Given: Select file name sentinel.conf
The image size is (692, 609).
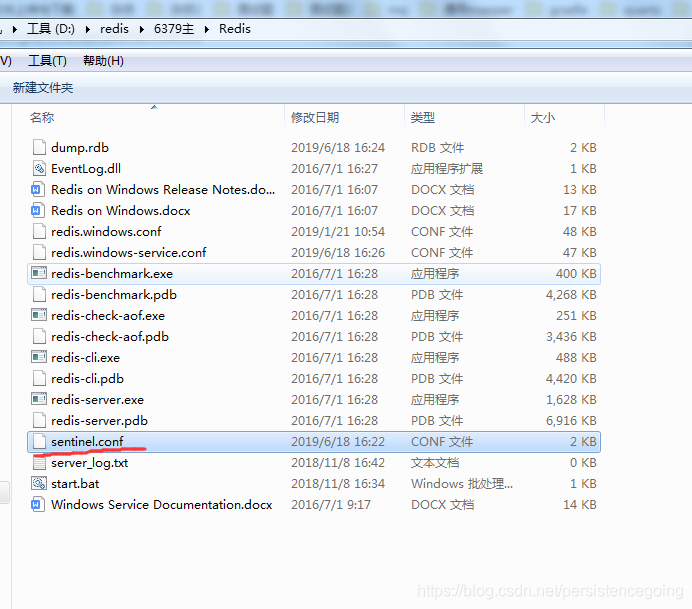Looking at the screenshot, I should 87,441.
